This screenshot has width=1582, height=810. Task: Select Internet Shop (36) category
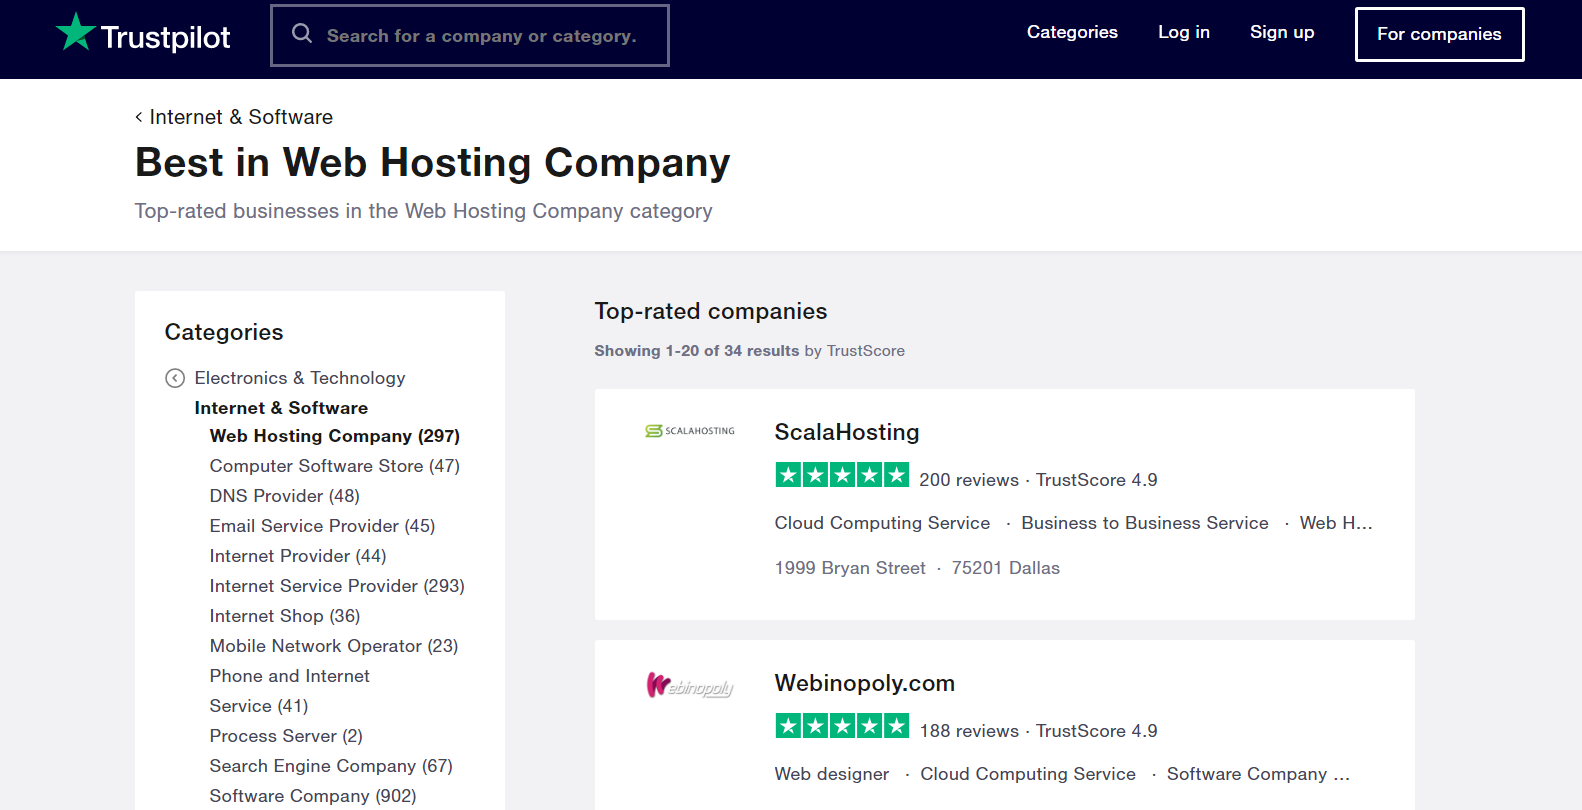285,616
